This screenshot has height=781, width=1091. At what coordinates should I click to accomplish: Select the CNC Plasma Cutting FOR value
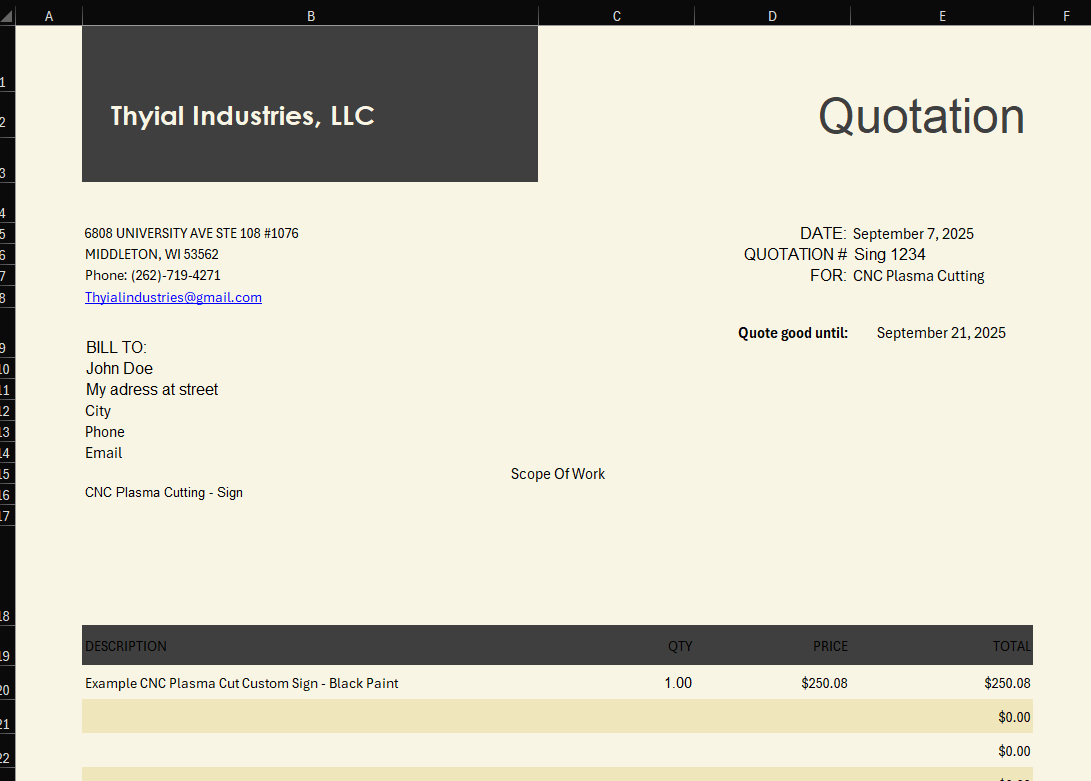(918, 276)
